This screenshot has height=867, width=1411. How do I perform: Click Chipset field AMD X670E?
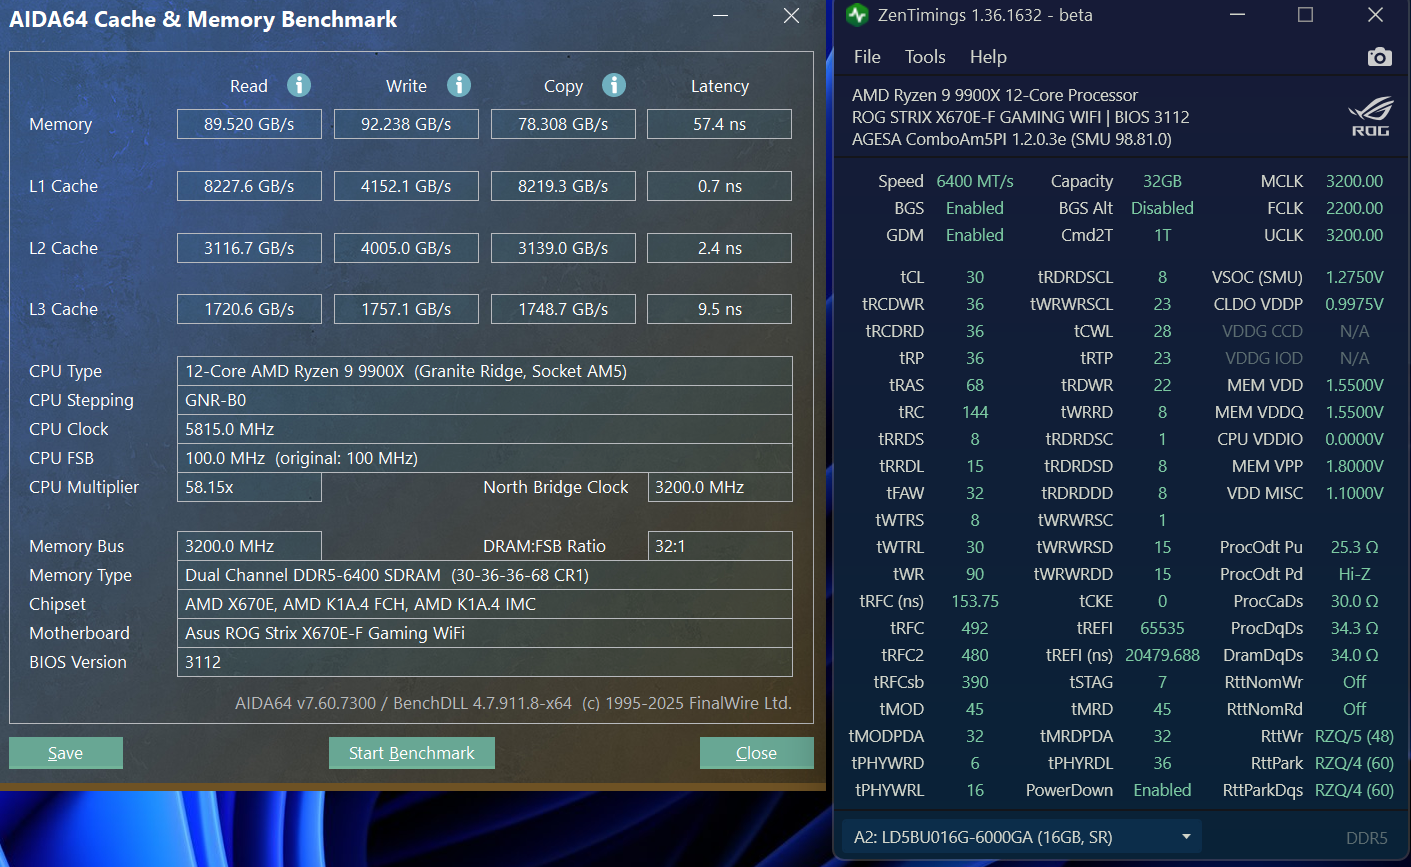[x=485, y=604]
